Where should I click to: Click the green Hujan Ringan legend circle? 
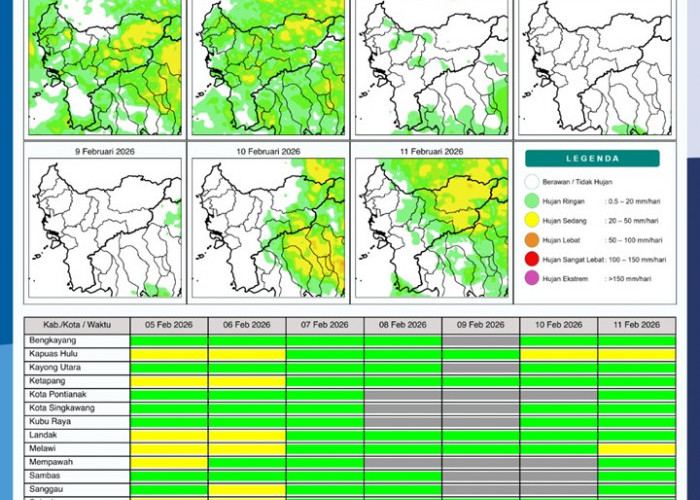point(532,201)
